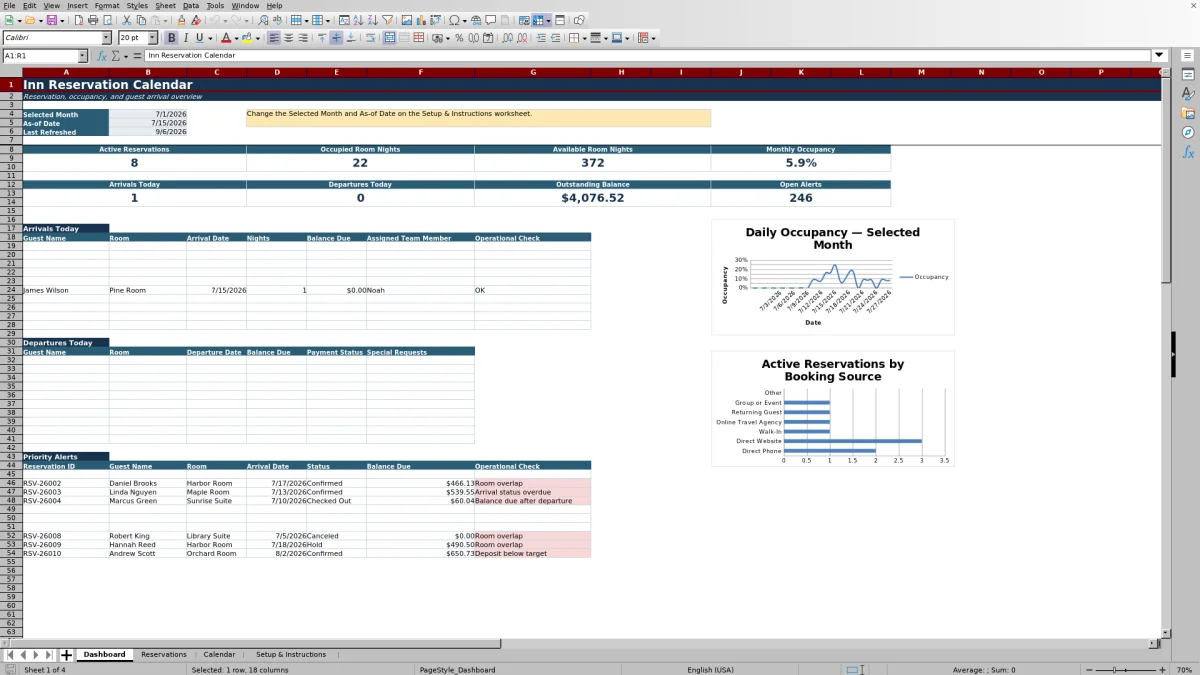Click the Insert Comment icon
The image size is (1200, 675).
[x=490, y=20]
